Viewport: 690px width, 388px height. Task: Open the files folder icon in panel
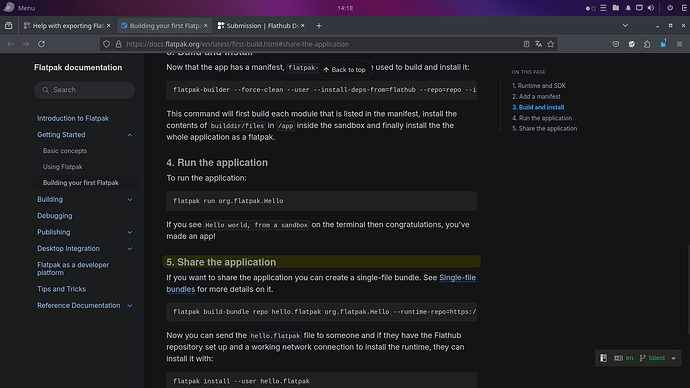tap(616, 8)
